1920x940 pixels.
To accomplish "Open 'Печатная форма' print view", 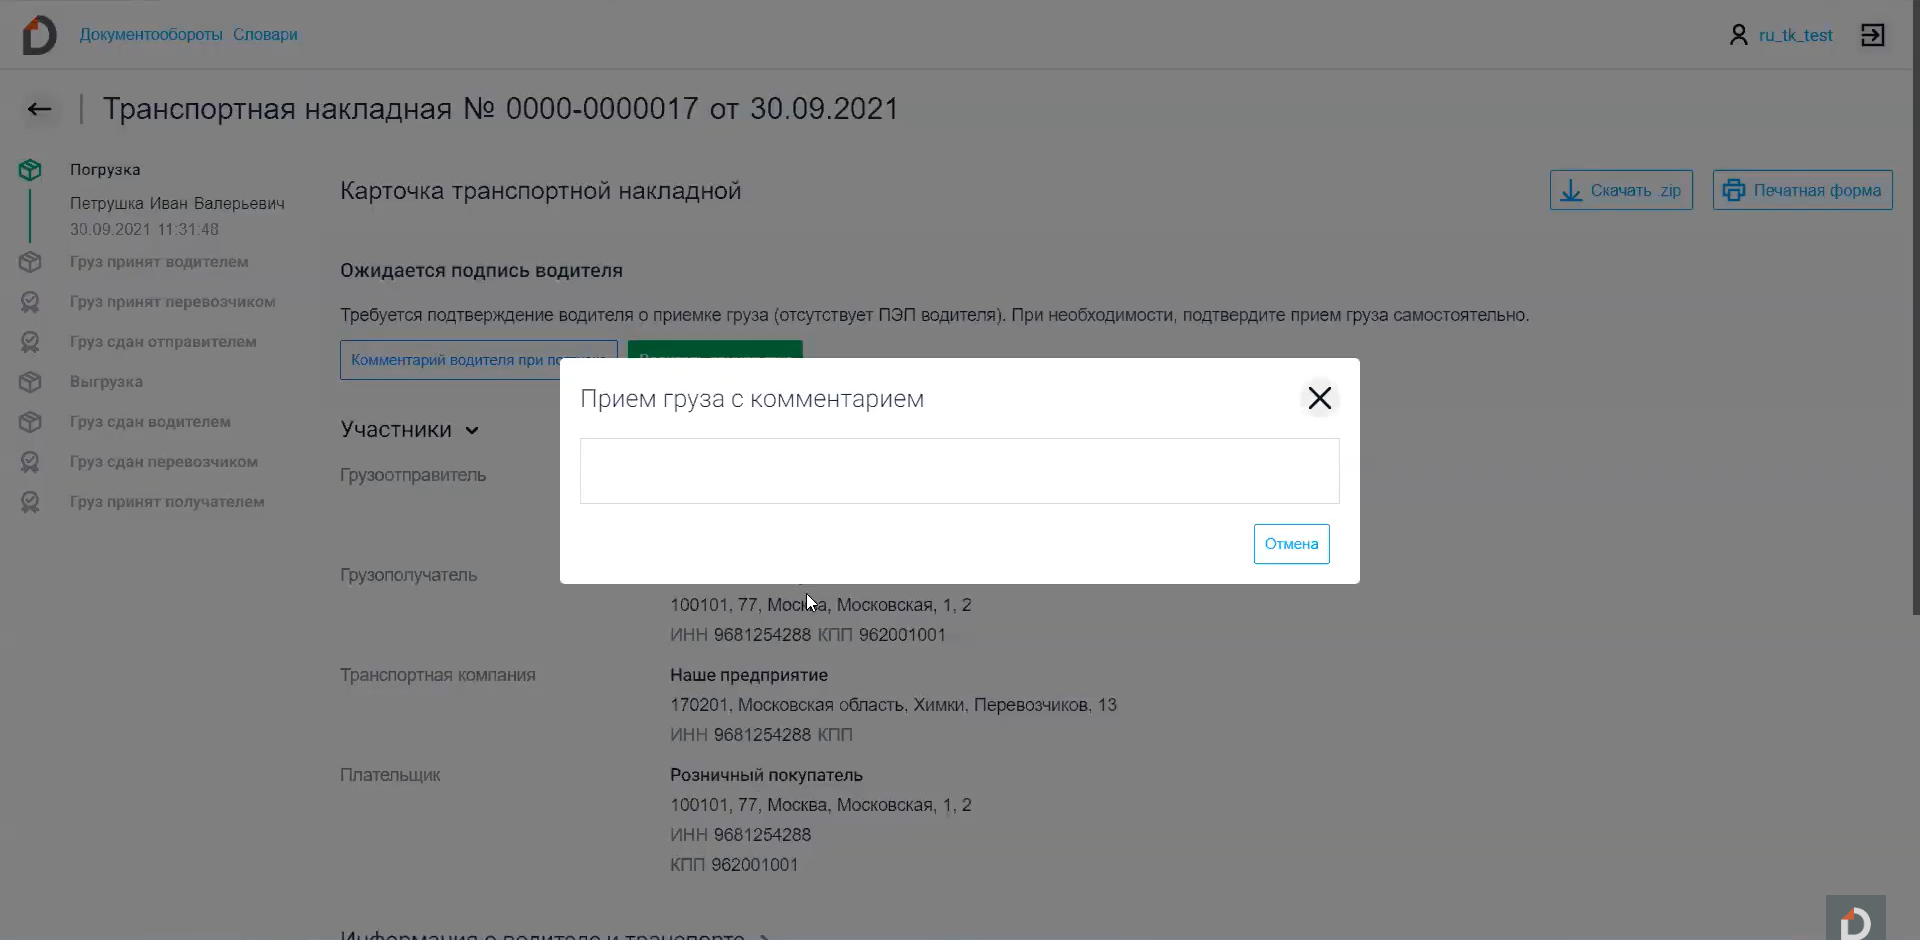I will pos(1802,190).
